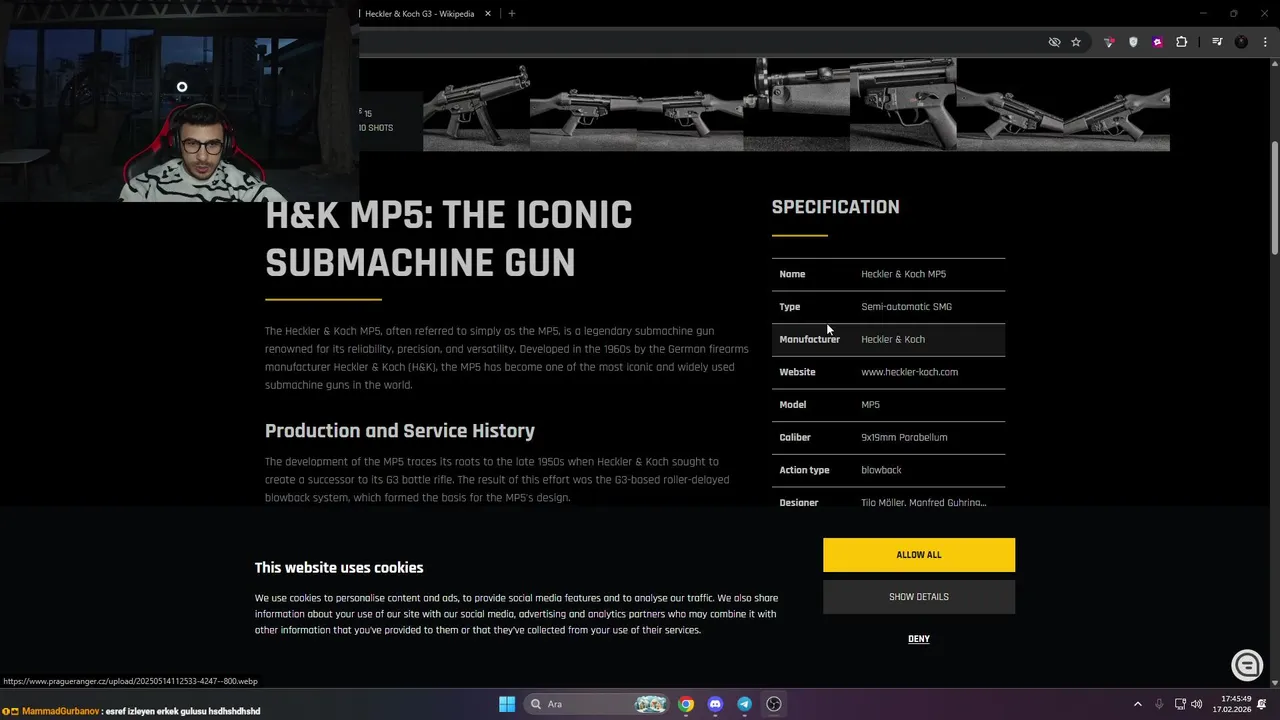Open the red-badged extension in Chrome toolbar
Image resolution: width=1280 pixels, height=720 pixels.
click(1109, 42)
